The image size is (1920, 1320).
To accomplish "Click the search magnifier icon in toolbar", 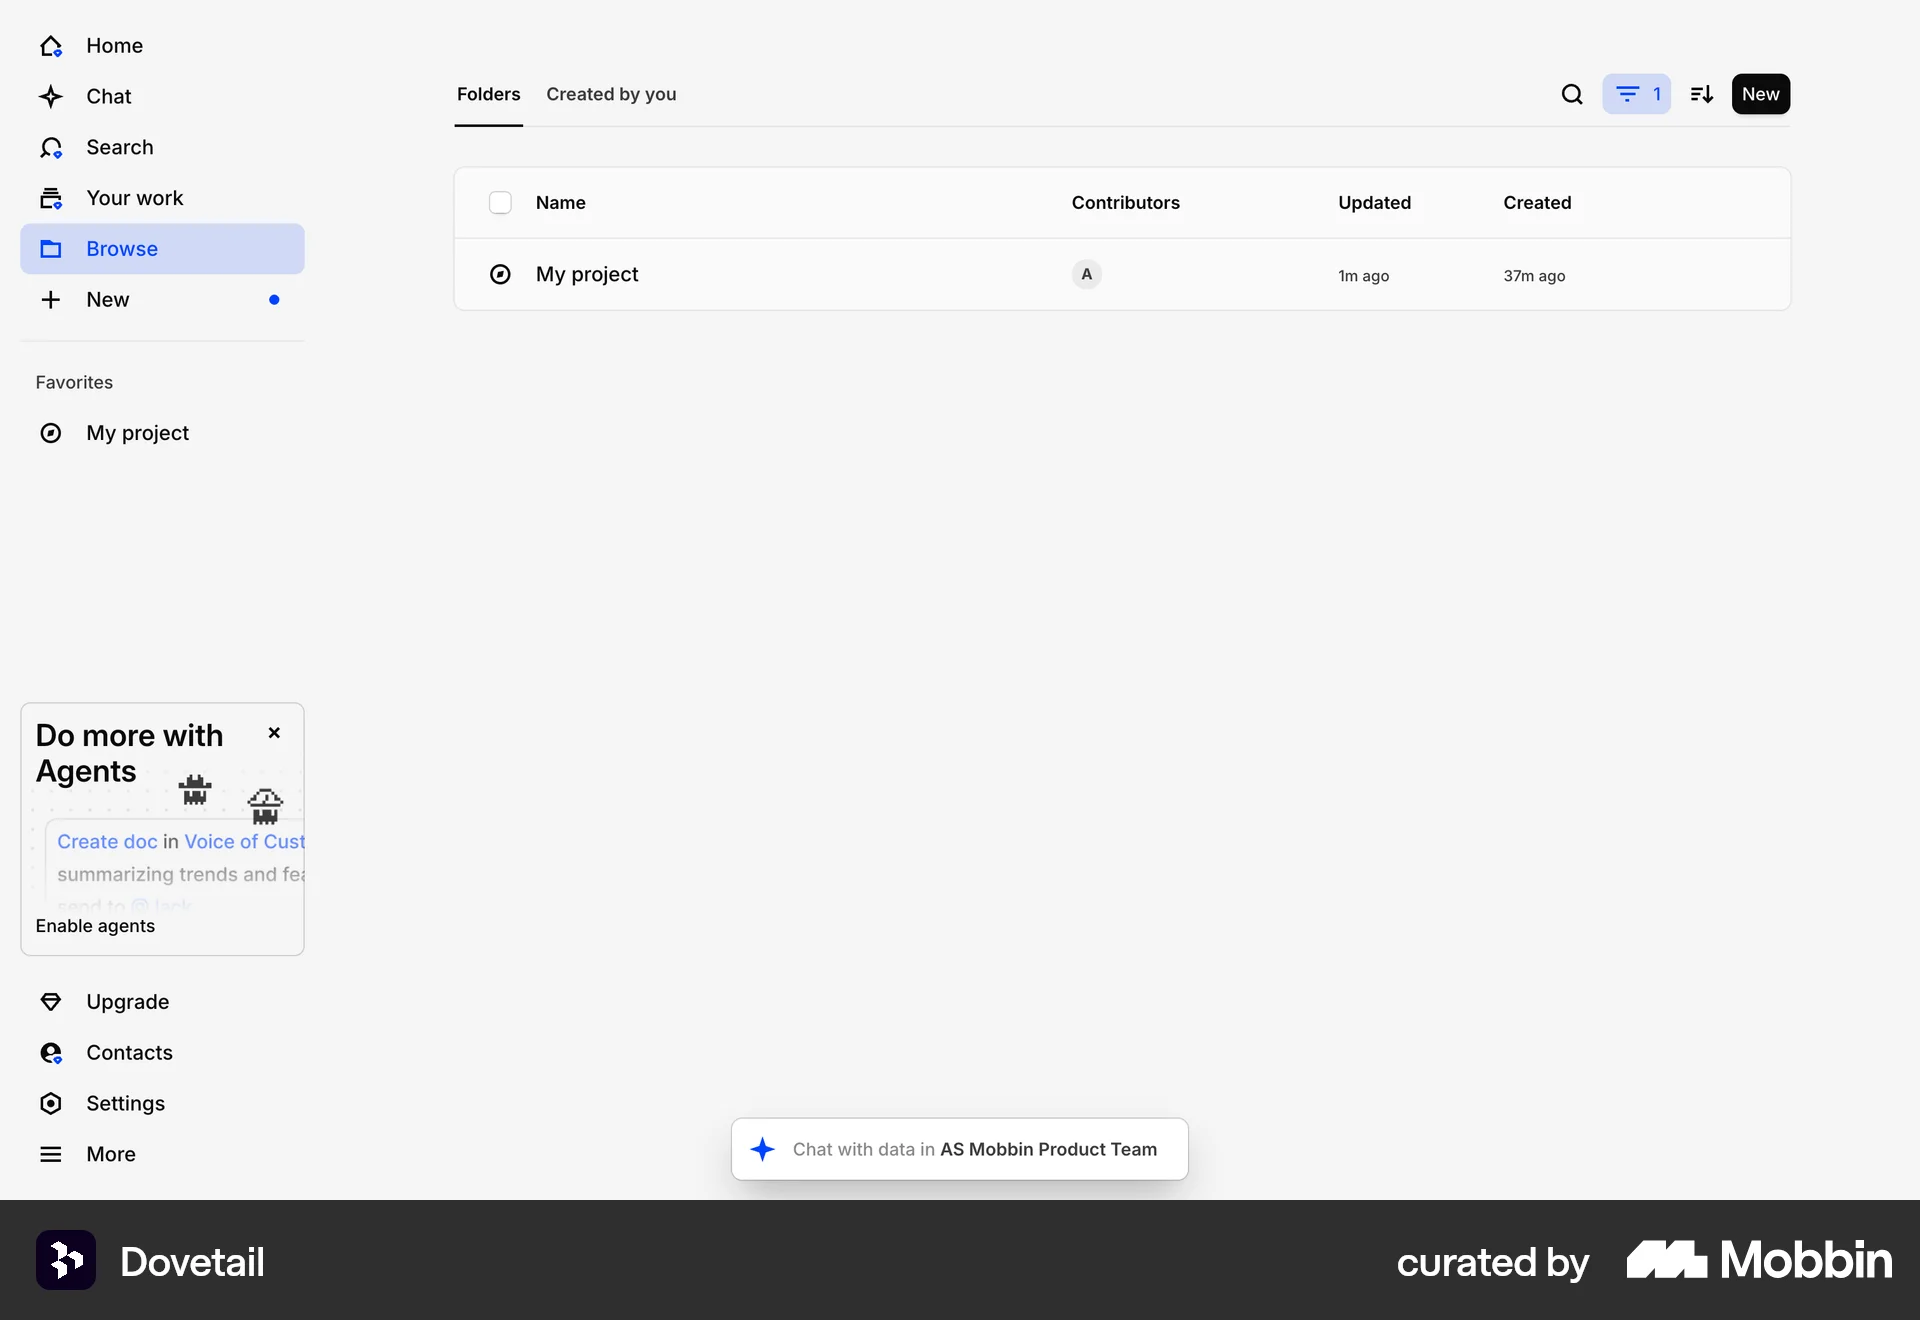I will [x=1572, y=94].
